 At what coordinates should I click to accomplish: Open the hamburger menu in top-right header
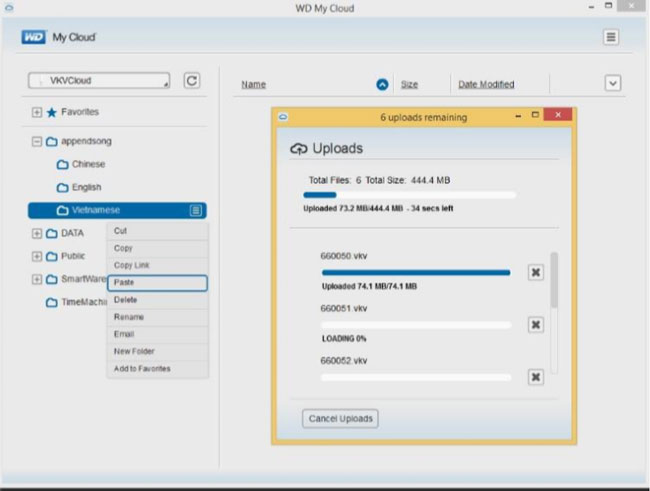click(610, 37)
